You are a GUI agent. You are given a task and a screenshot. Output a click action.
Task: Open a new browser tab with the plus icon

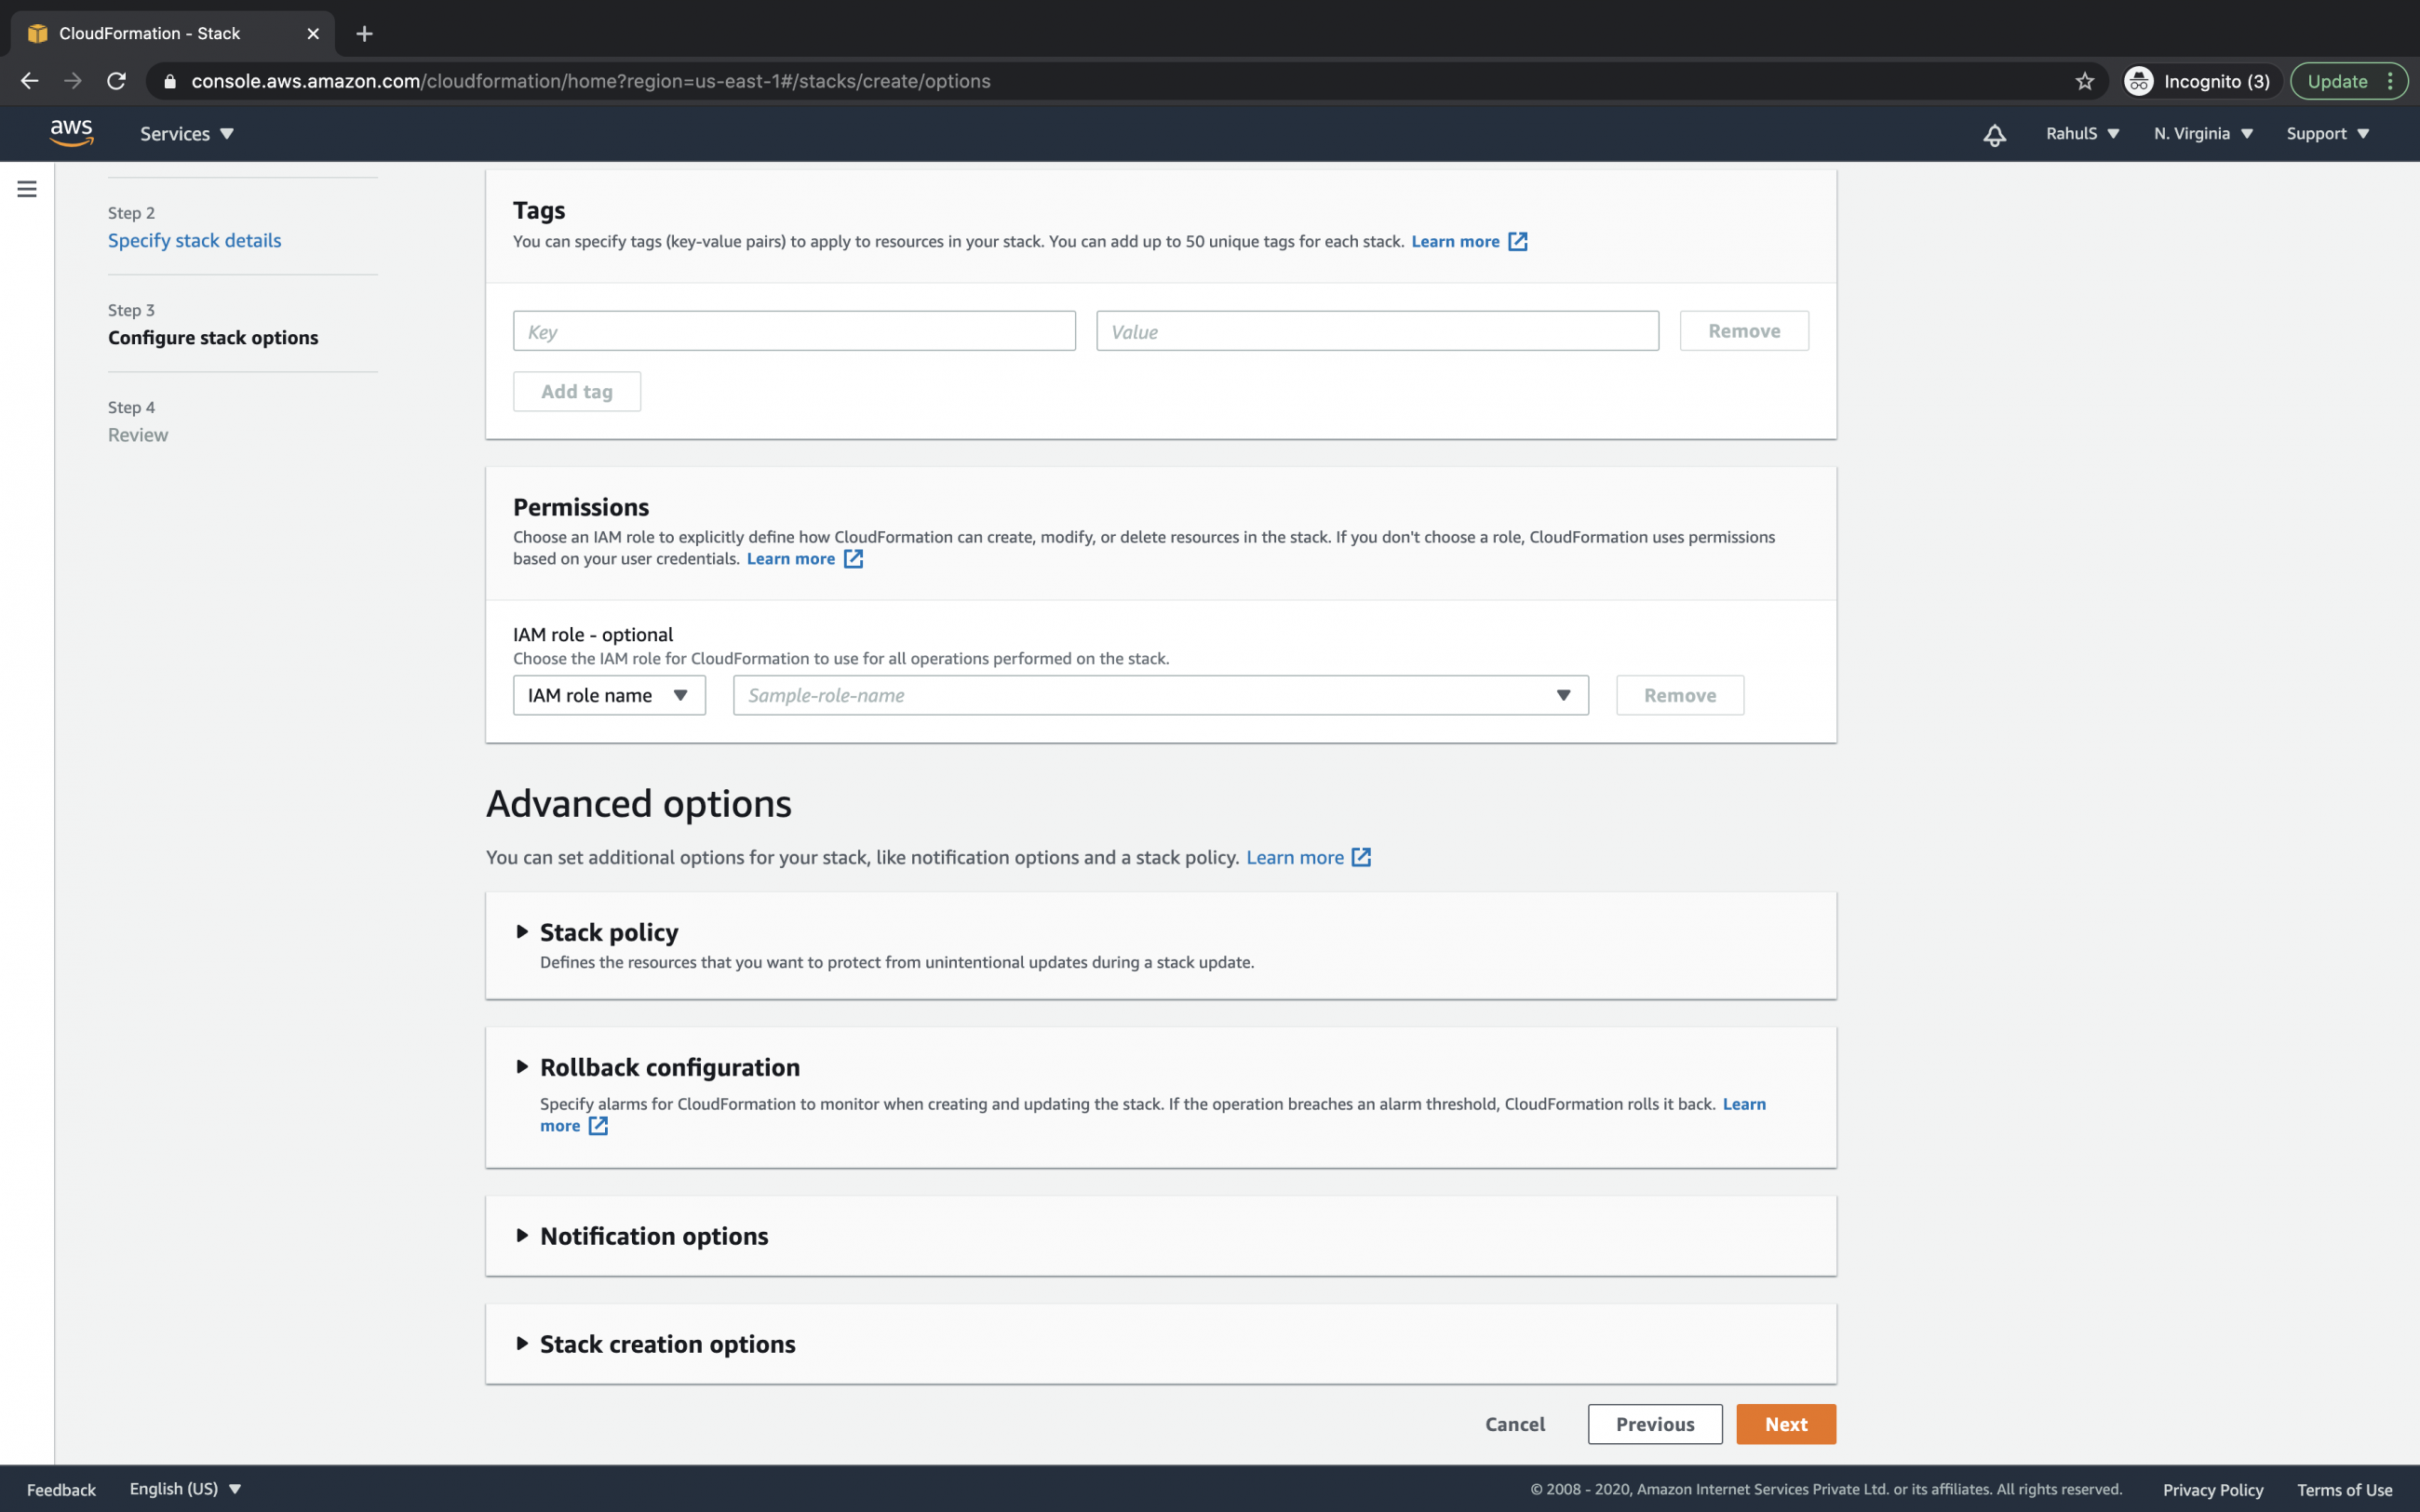tap(364, 34)
